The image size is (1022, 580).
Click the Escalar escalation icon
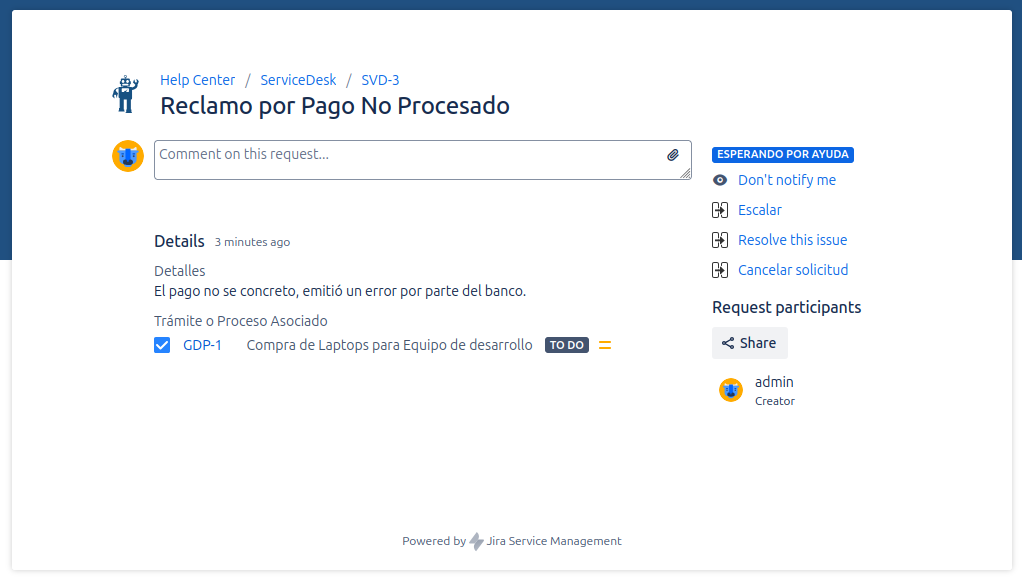click(719, 210)
